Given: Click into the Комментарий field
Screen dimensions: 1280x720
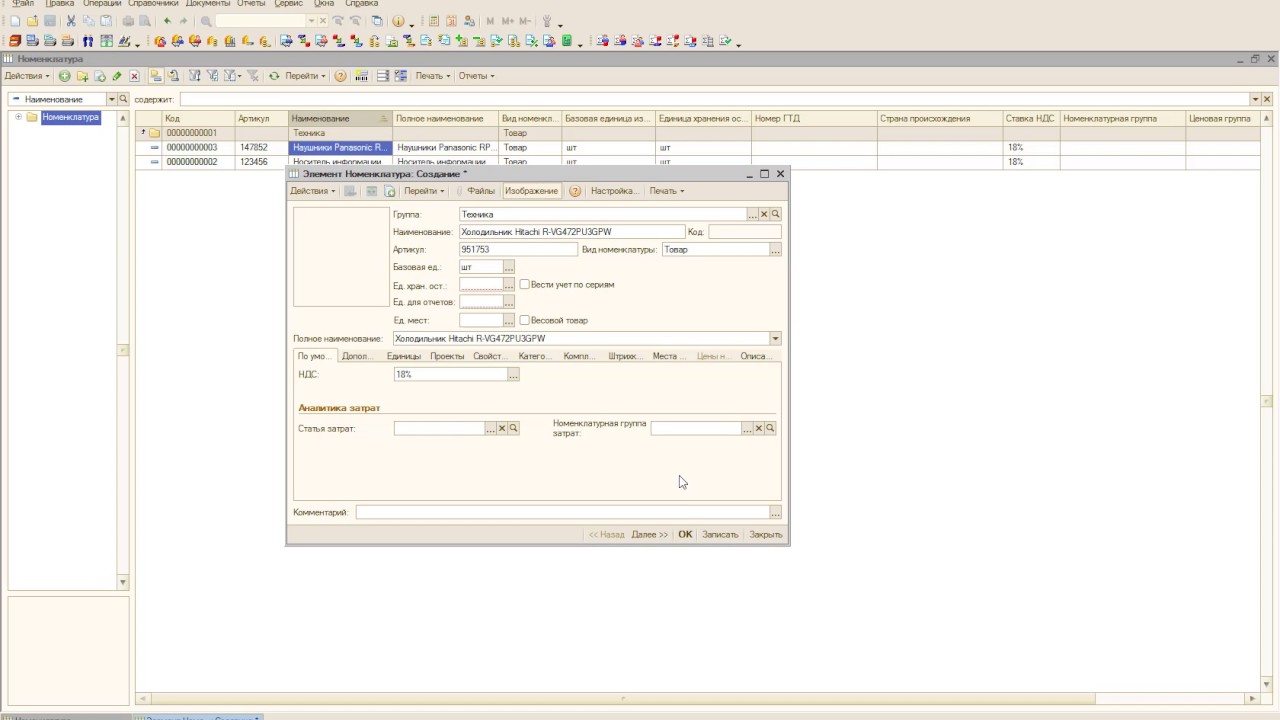Looking at the screenshot, I should tap(563, 513).
